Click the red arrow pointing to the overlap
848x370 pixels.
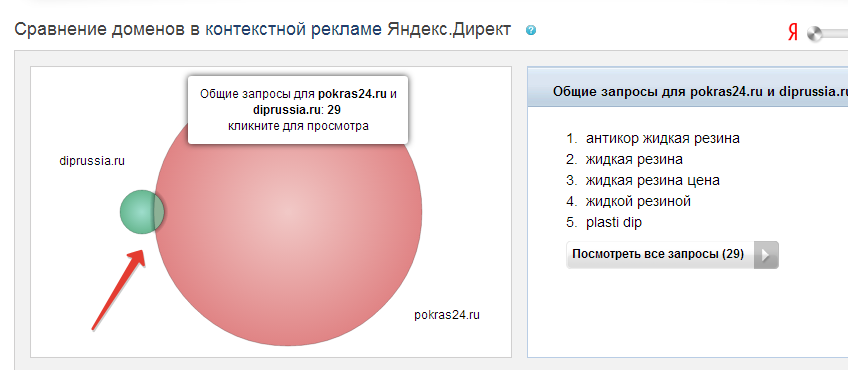coord(119,289)
